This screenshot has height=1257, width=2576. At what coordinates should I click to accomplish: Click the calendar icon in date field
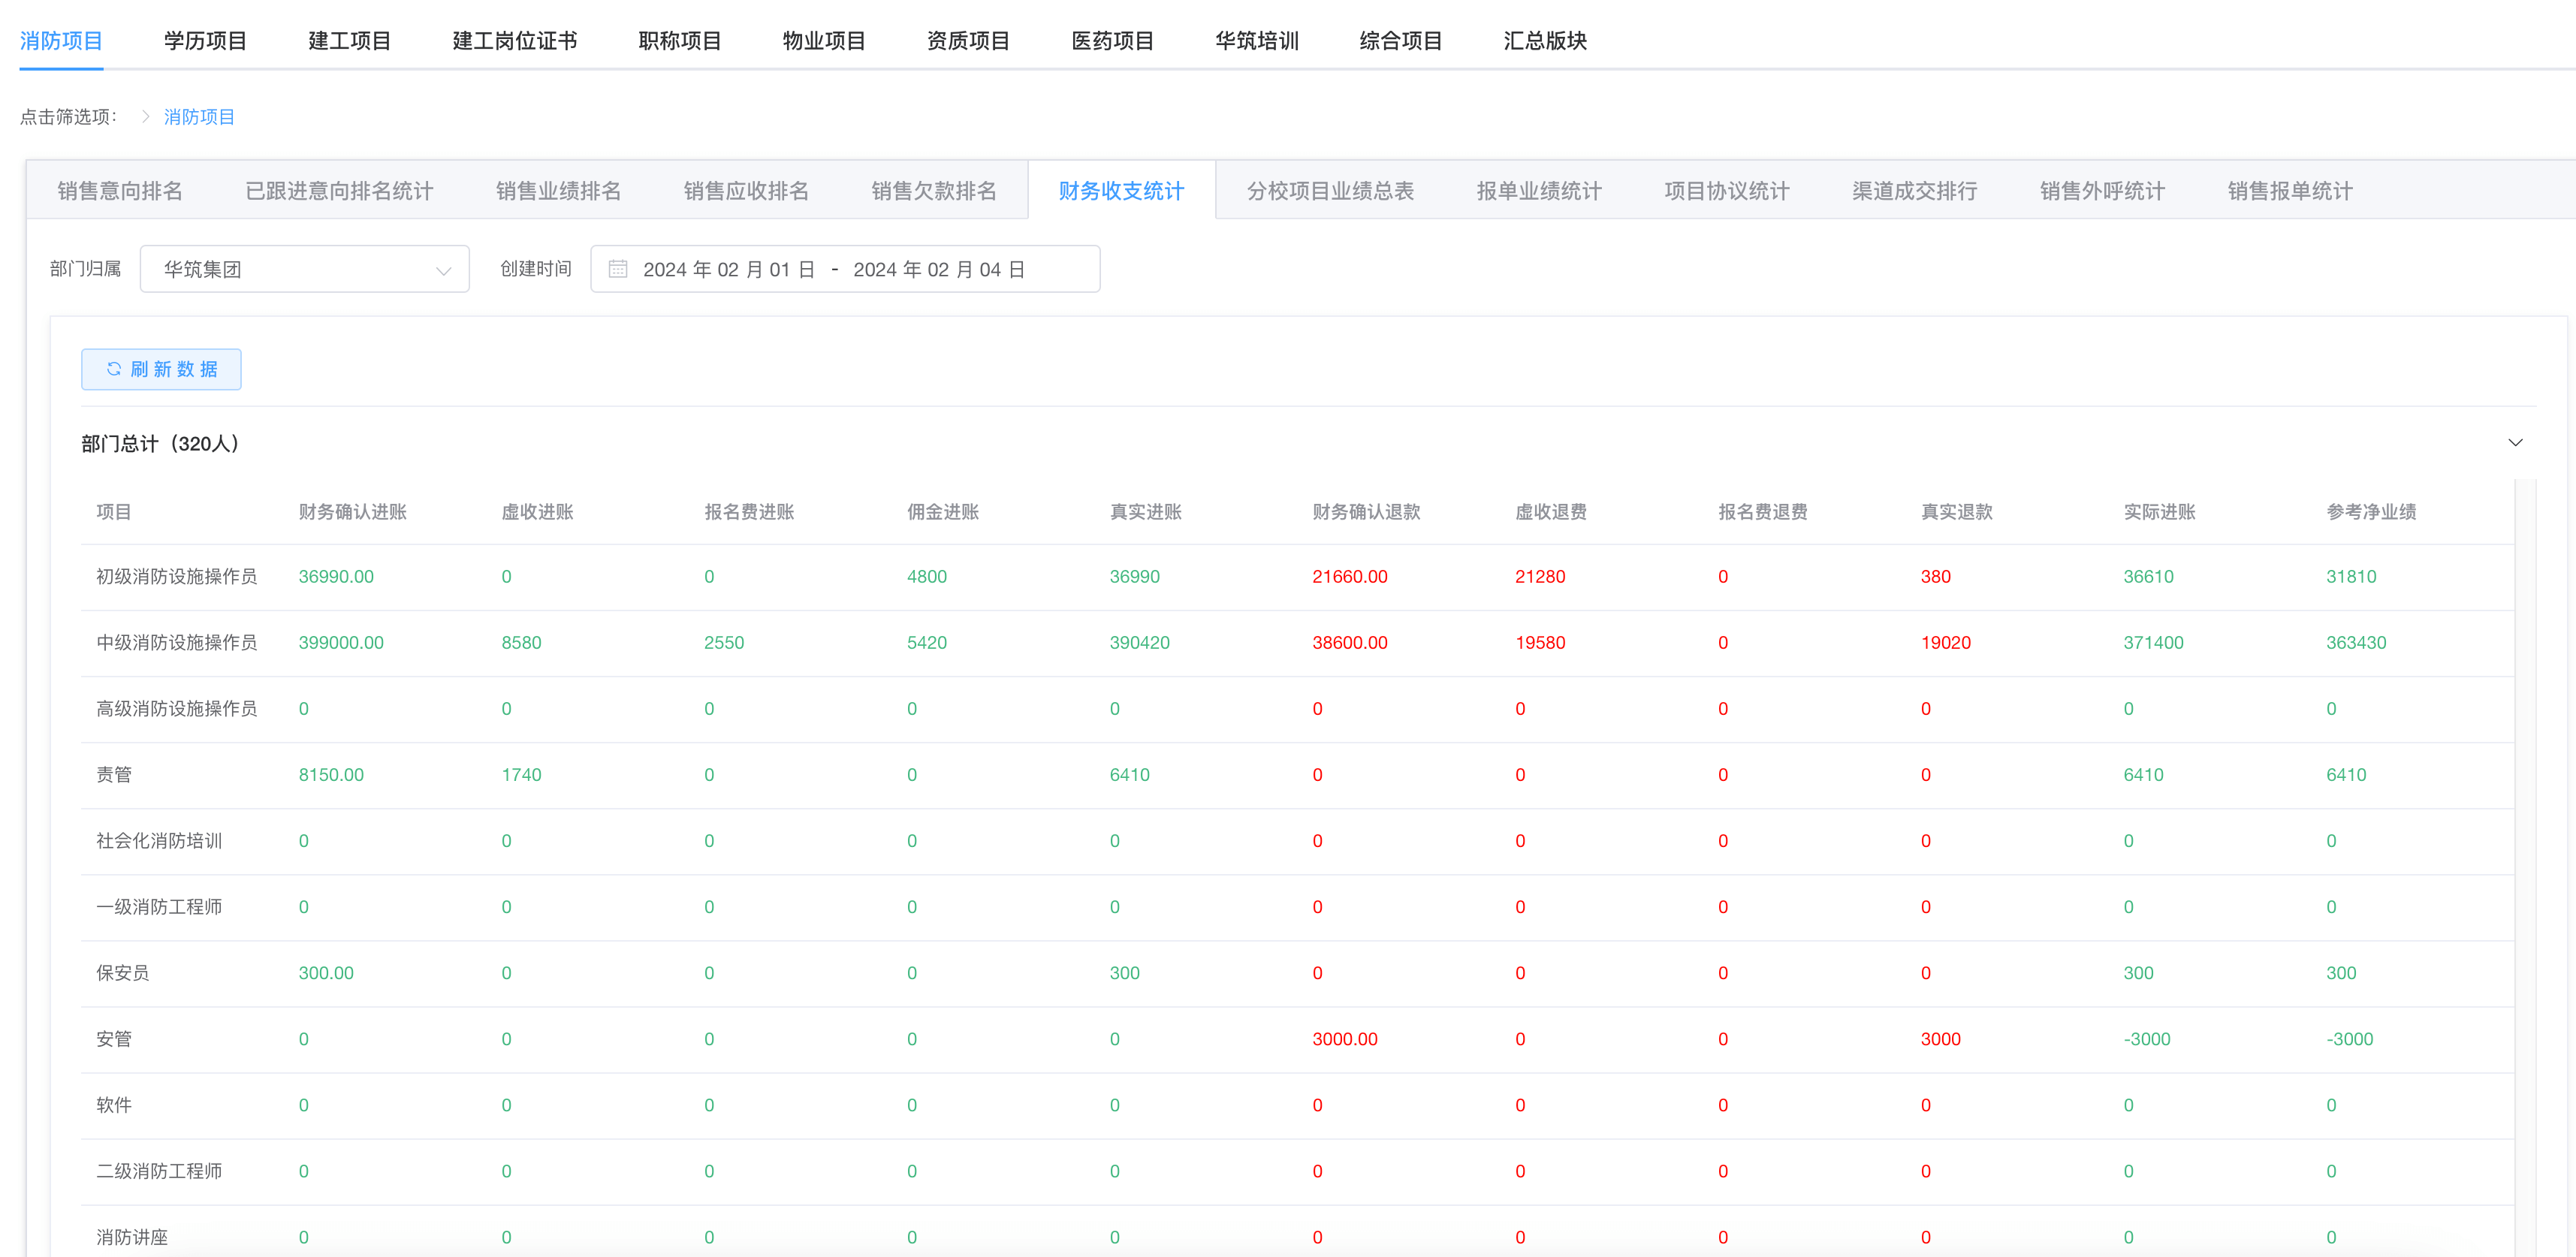pyautogui.click(x=618, y=269)
